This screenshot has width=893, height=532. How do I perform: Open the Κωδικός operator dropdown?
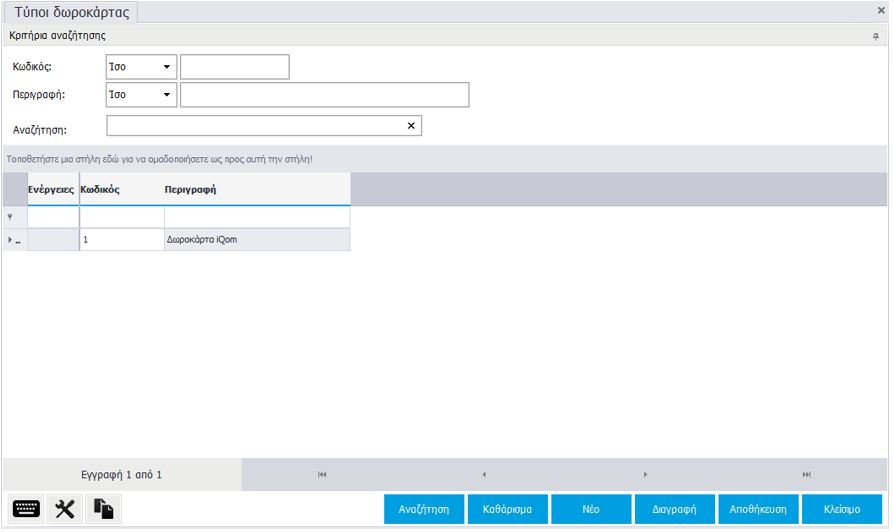coord(166,67)
